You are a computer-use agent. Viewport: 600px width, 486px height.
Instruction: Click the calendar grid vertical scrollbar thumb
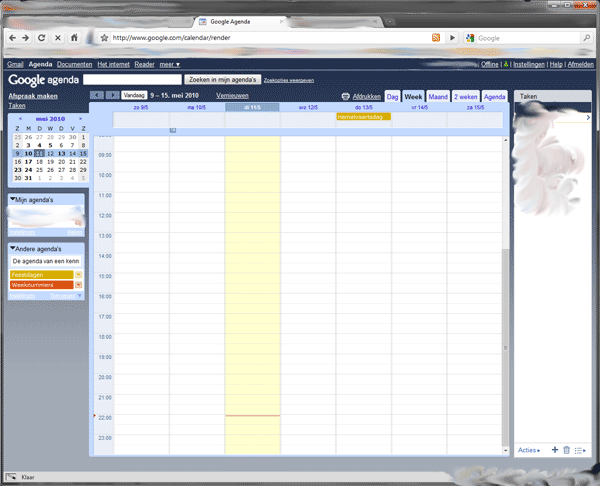click(x=505, y=347)
